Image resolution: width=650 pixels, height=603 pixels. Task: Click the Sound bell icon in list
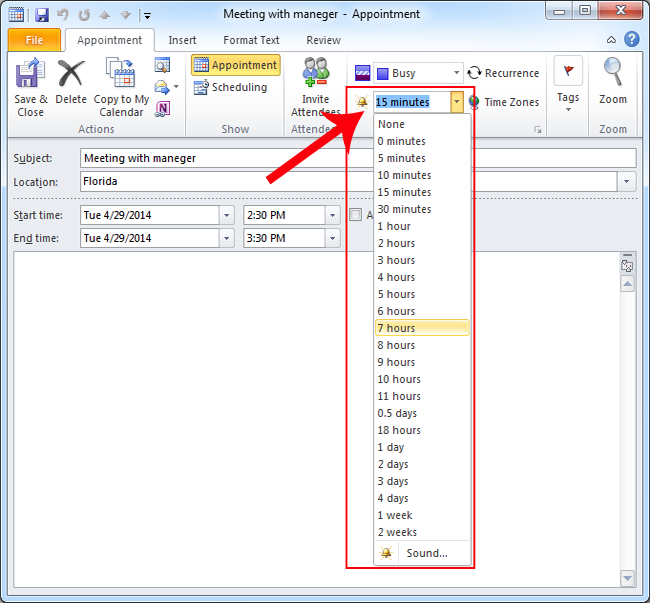tap(386, 553)
